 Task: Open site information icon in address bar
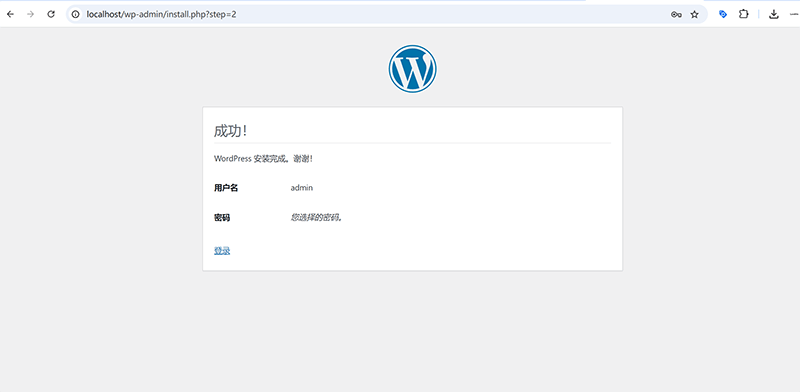76,14
